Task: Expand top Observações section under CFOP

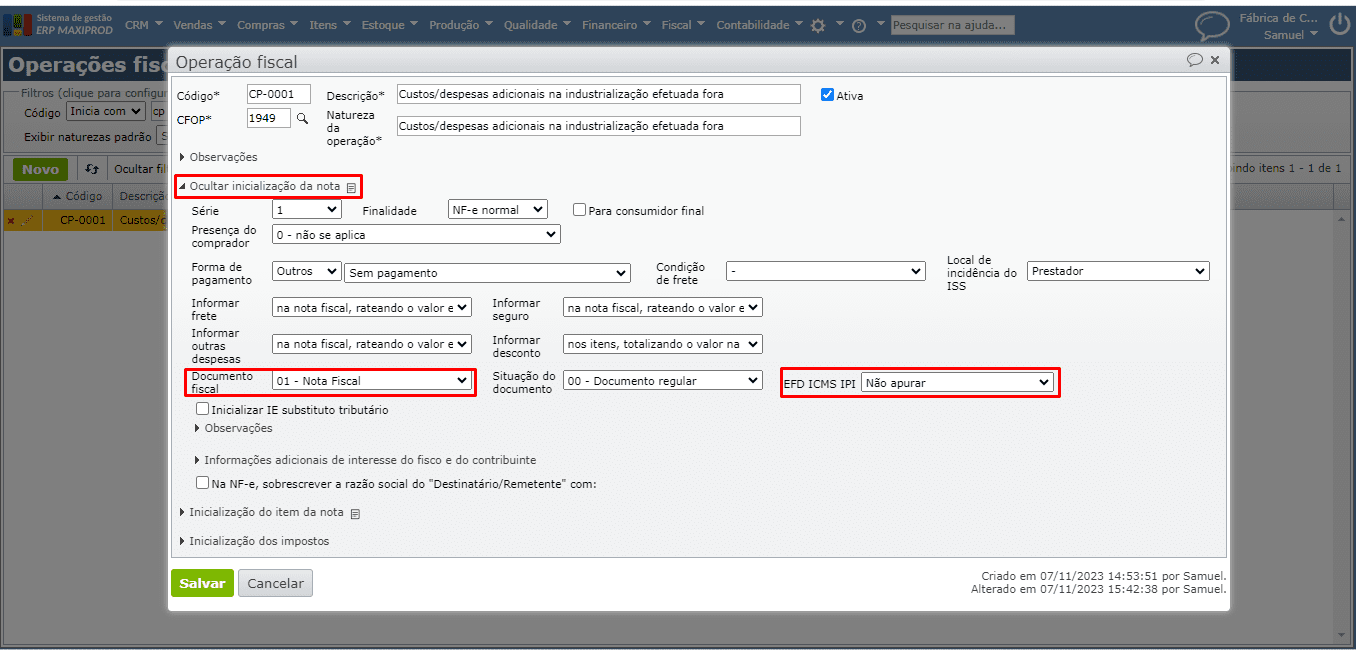Action: [218, 157]
